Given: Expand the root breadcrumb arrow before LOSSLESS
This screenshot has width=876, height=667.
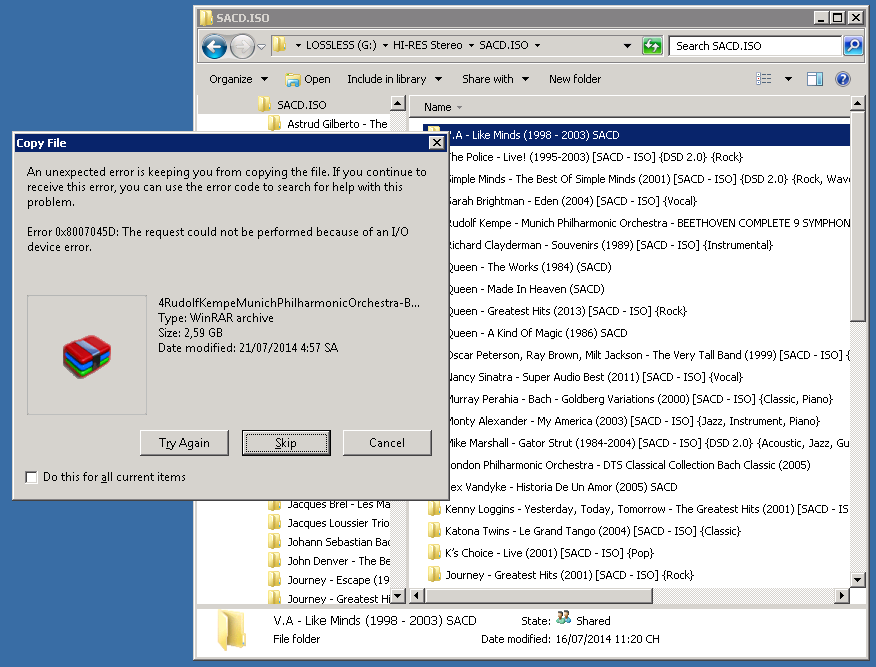Looking at the screenshot, I should [x=298, y=45].
